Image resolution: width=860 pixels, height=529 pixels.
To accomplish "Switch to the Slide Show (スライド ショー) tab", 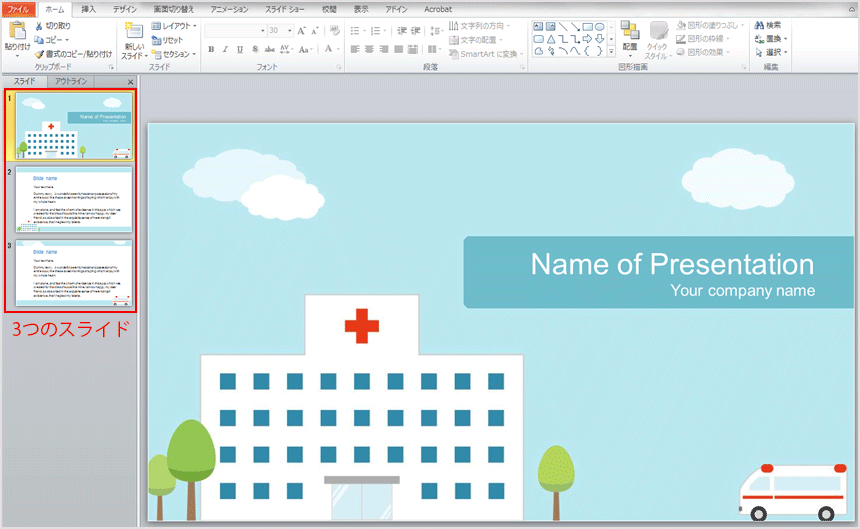I will click(x=284, y=9).
